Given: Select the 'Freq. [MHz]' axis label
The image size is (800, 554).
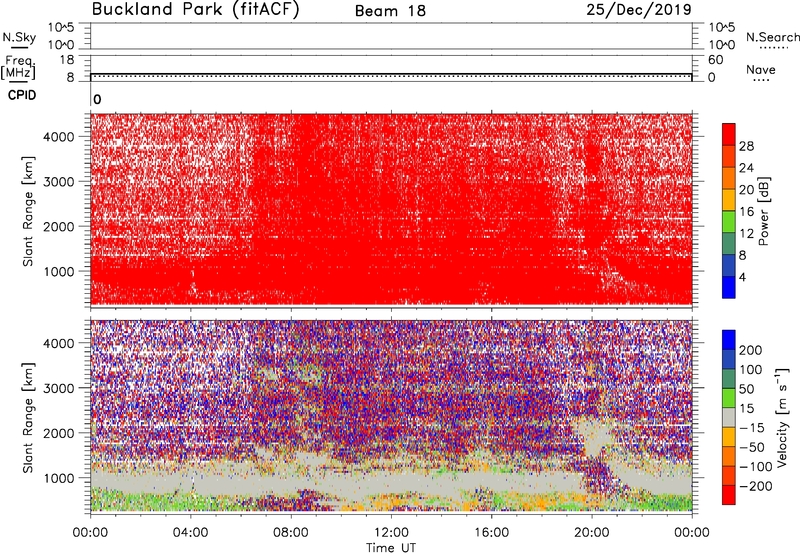Looking at the screenshot, I should click(x=19, y=67).
